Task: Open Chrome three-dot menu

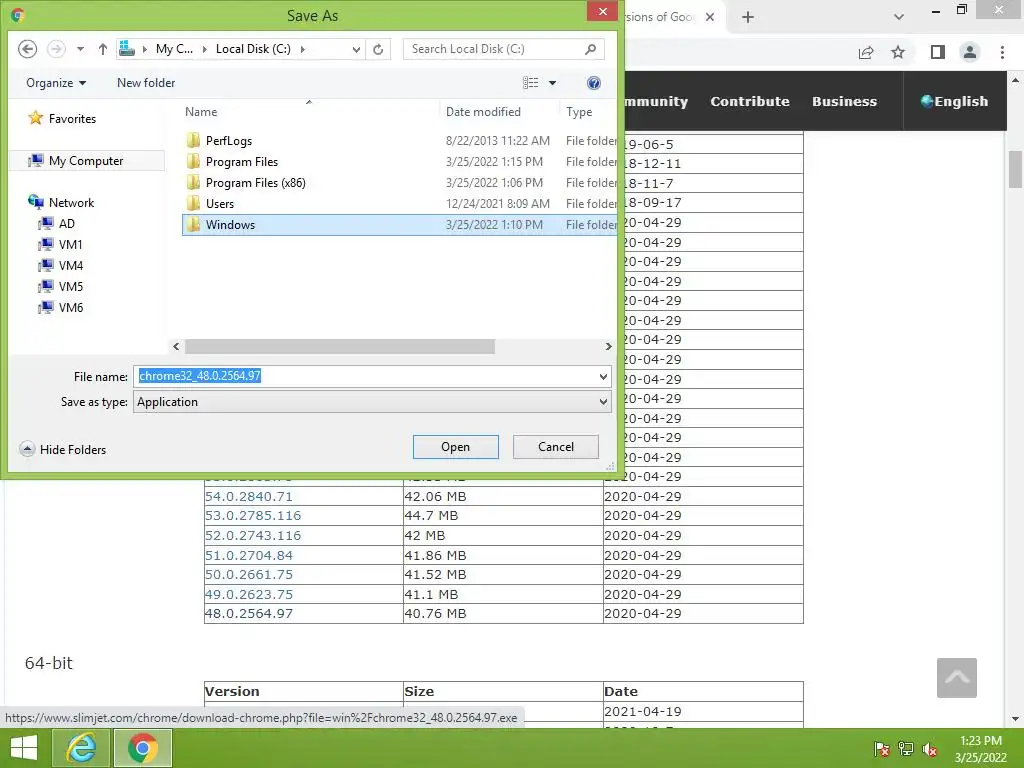Action: click(1002, 52)
